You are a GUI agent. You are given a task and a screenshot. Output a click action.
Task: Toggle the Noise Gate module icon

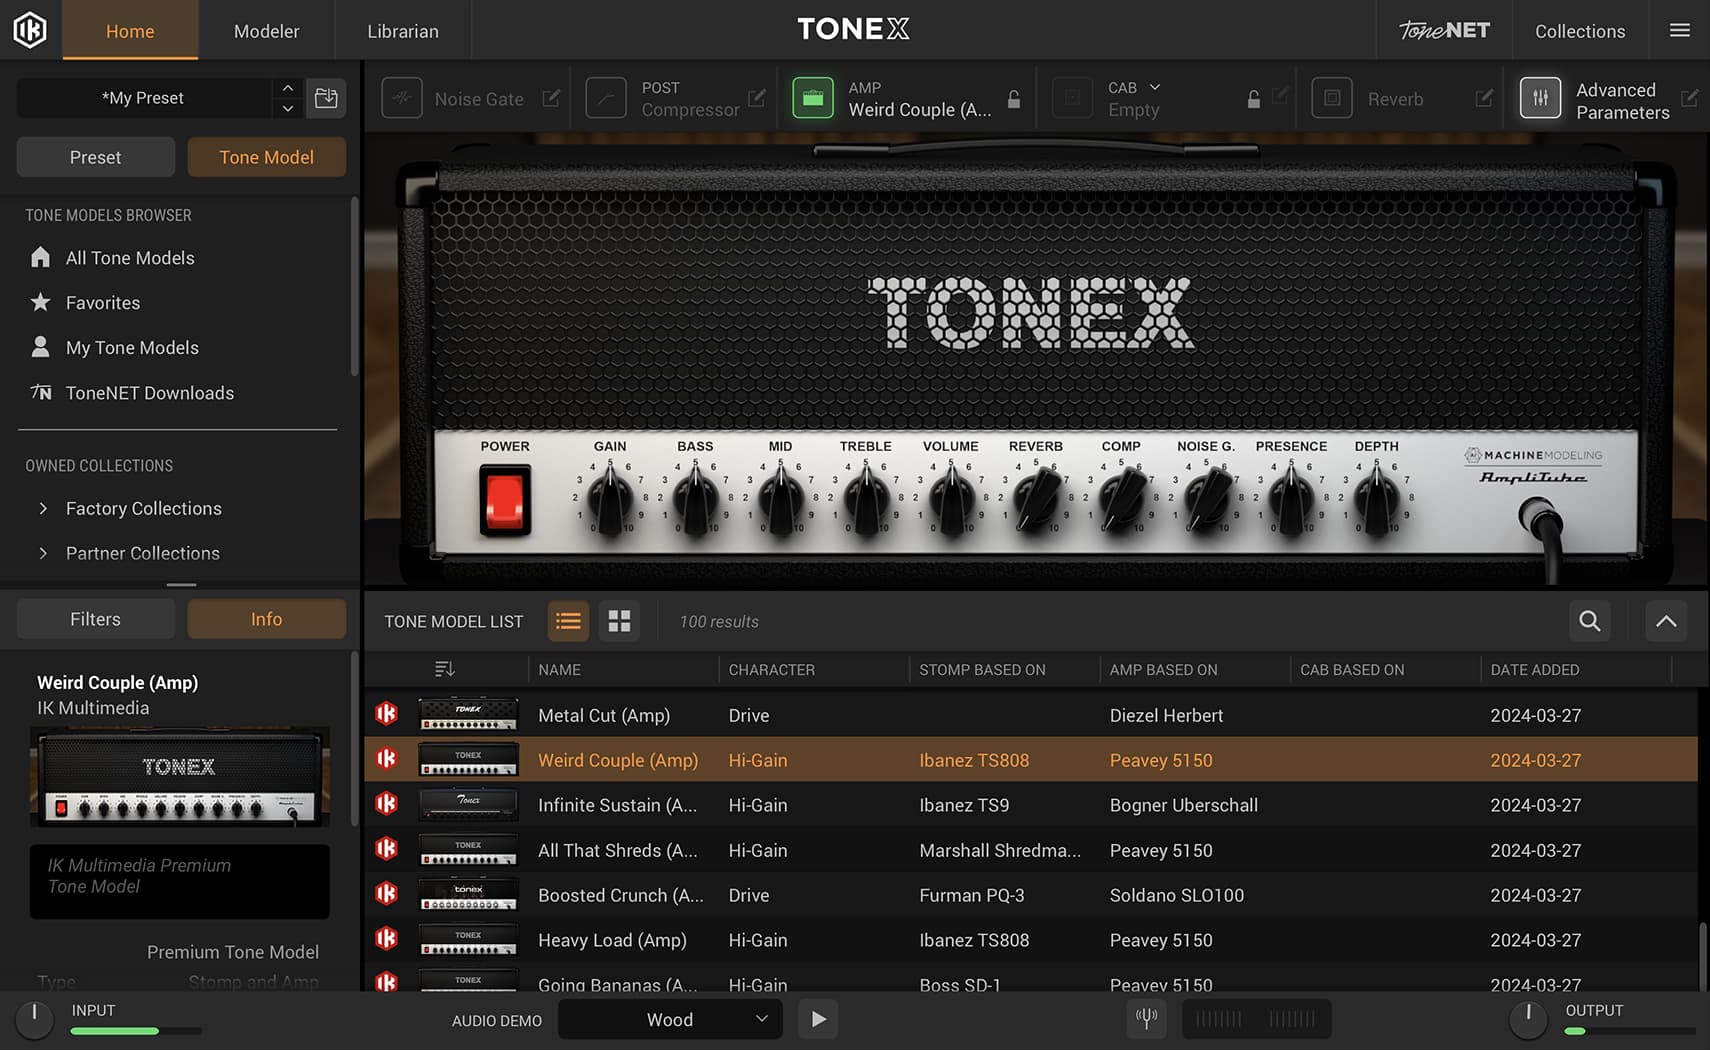coord(402,99)
